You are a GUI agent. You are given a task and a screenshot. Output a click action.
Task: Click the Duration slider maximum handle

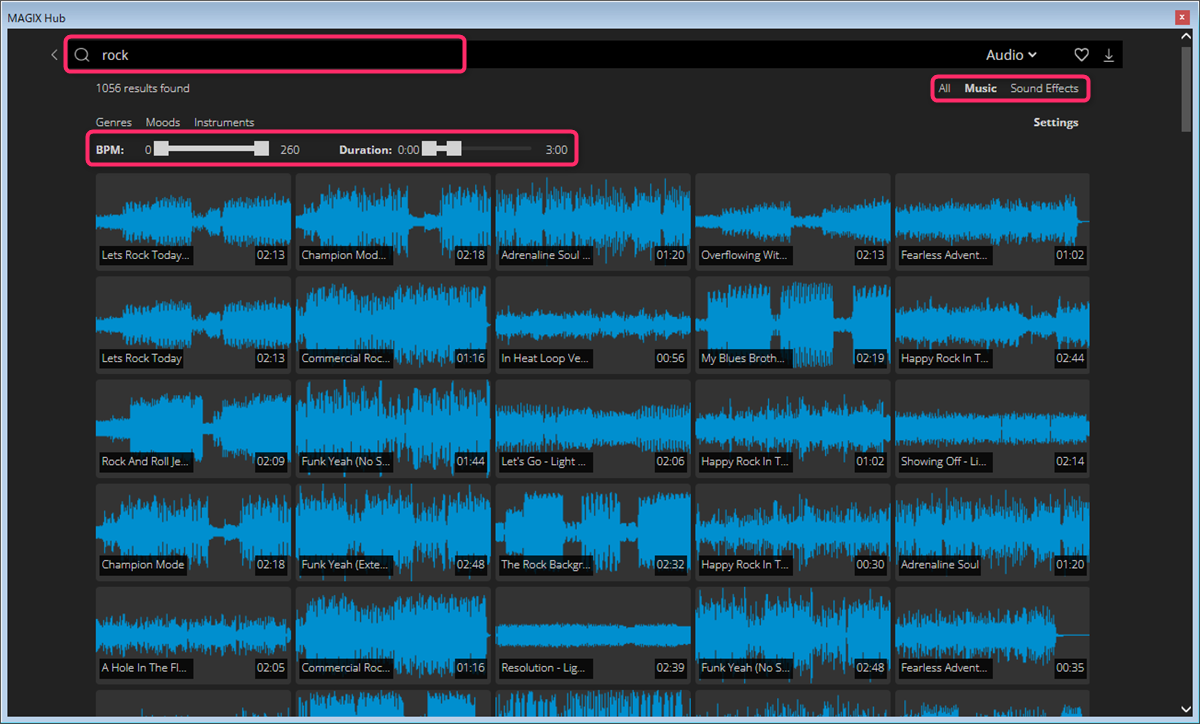[x=454, y=149]
